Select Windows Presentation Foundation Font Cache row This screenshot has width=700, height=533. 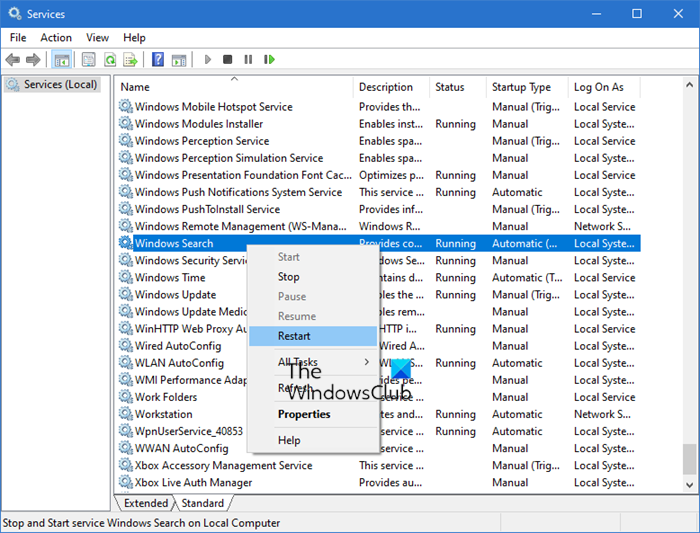[x=379, y=175]
